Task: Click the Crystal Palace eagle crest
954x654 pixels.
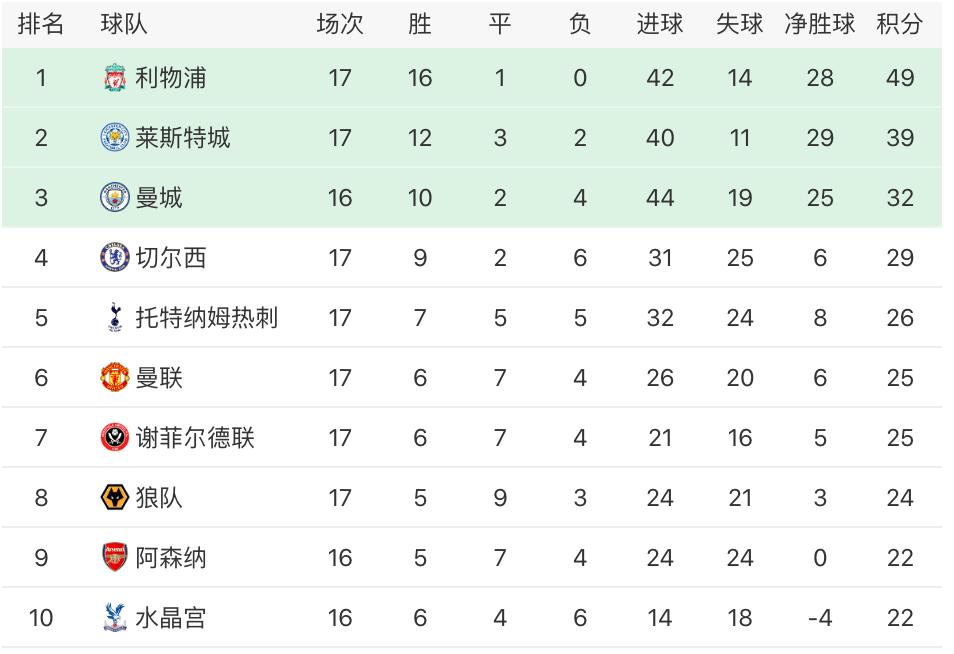Action: pyautogui.click(x=115, y=618)
